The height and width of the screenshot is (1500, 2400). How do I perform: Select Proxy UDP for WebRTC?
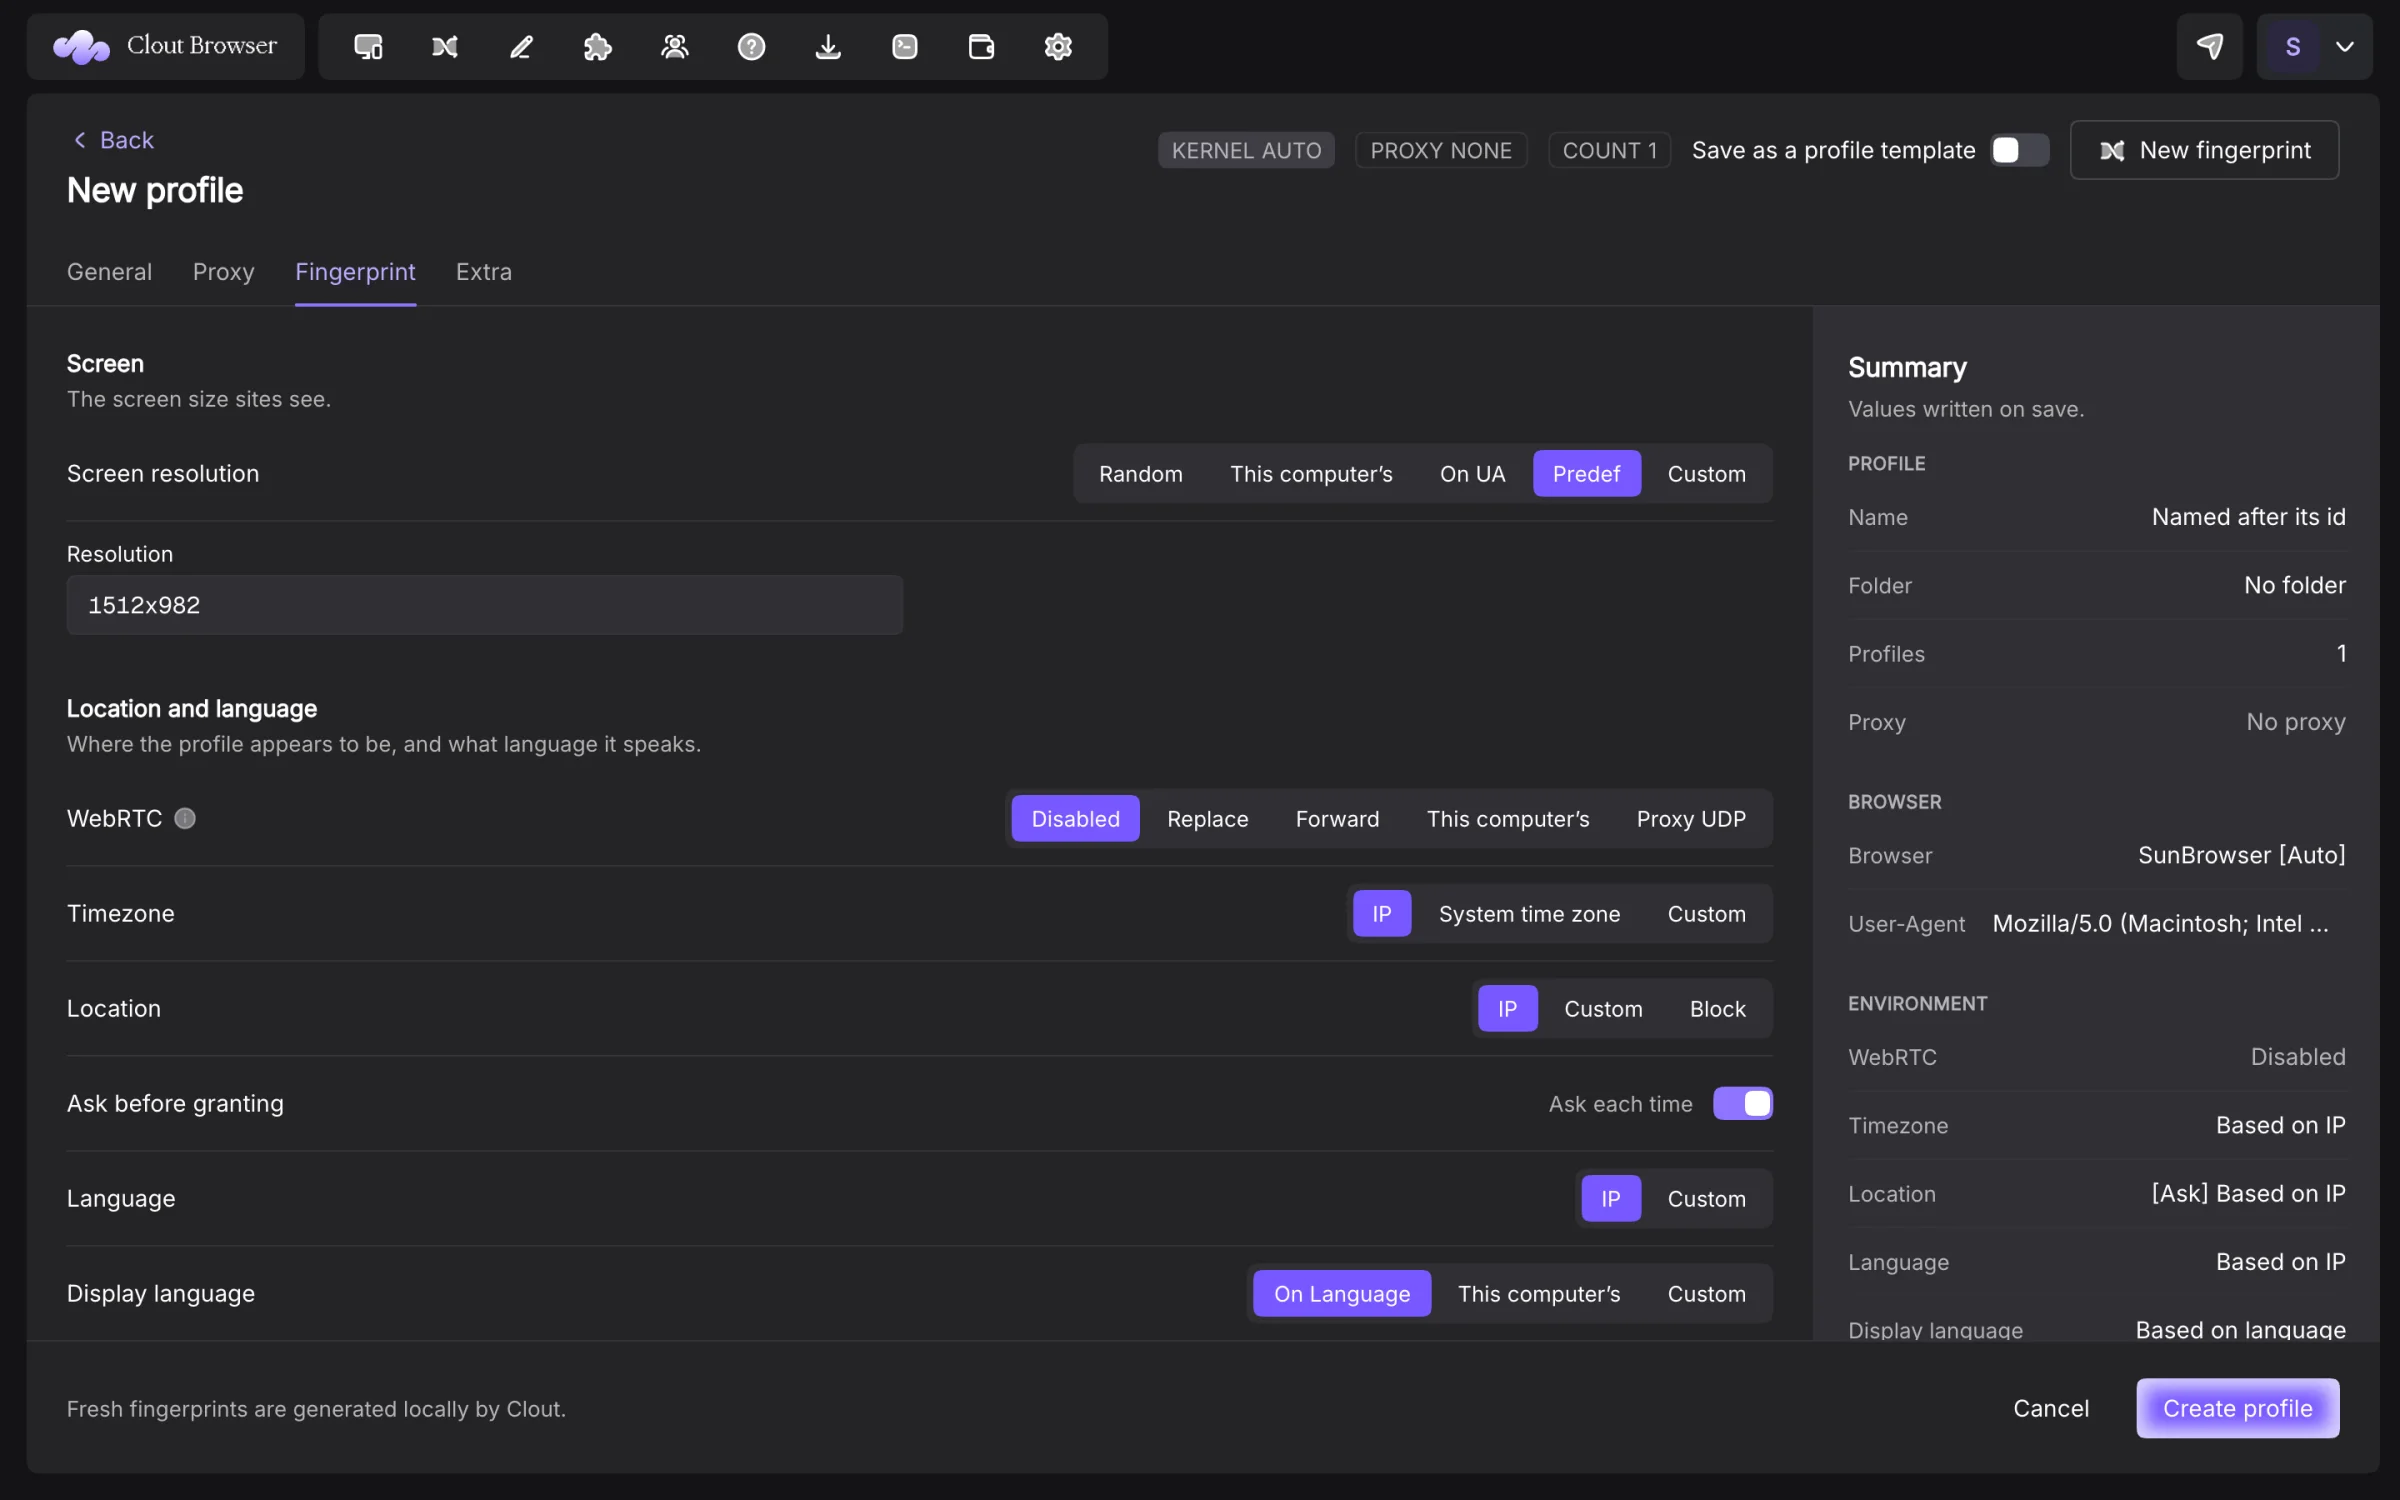point(1691,819)
